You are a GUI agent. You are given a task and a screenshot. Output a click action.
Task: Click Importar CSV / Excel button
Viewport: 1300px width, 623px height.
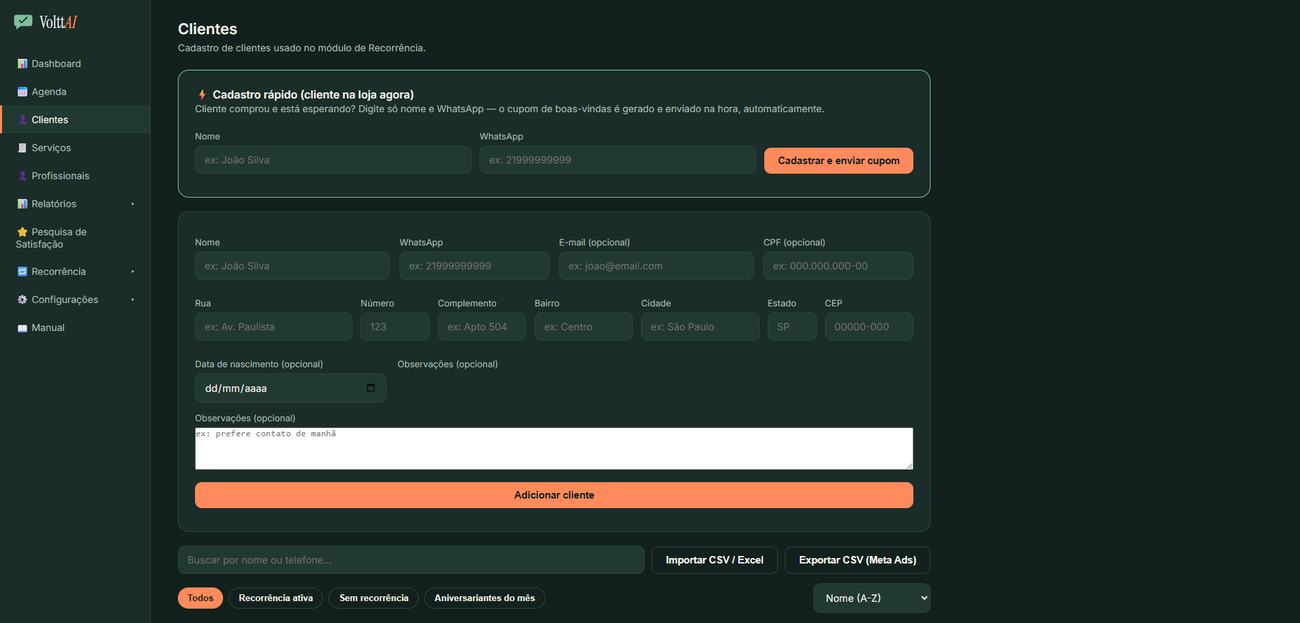(714, 560)
